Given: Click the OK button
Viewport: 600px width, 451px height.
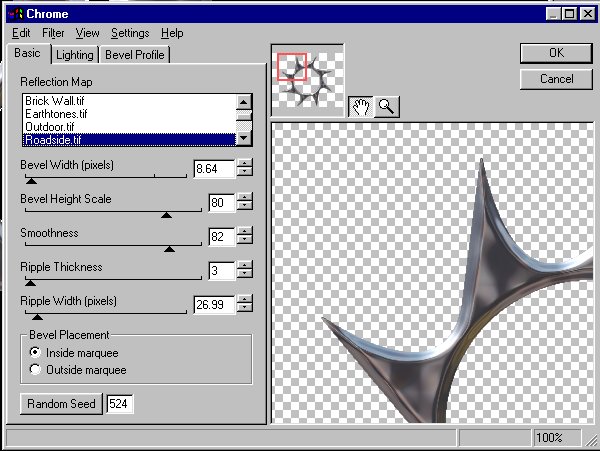Looking at the screenshot, I should (x=556, y=53).
